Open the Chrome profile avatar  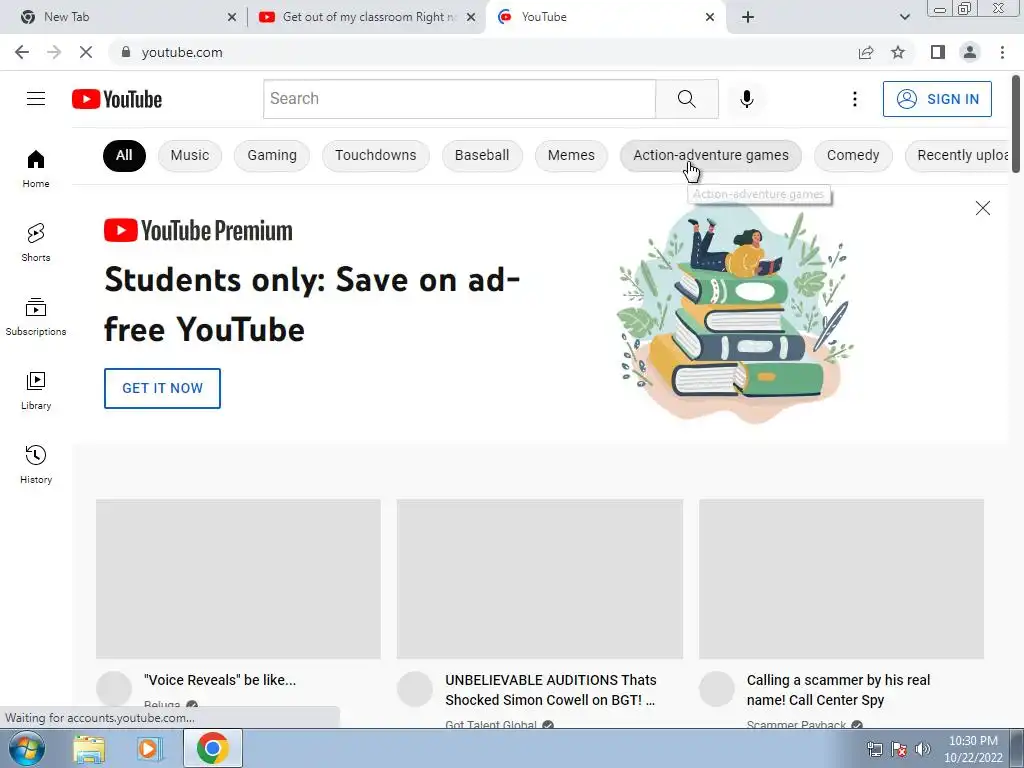click(x=970, y=52)
